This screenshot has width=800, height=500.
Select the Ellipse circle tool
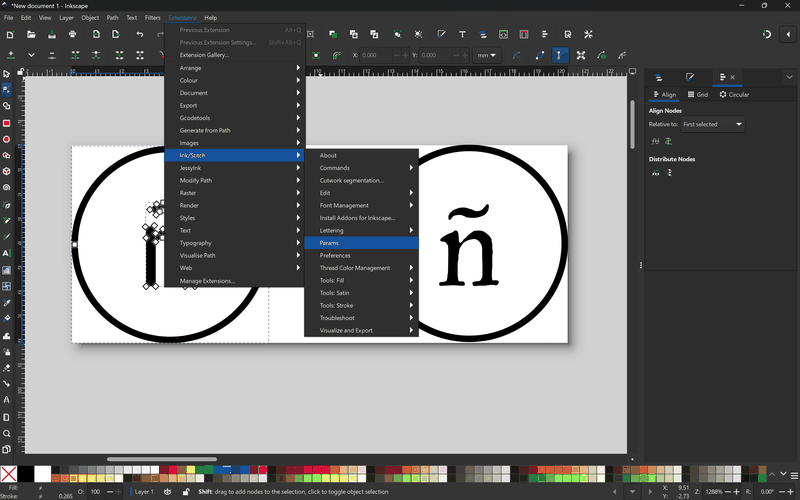click(6, 139)
